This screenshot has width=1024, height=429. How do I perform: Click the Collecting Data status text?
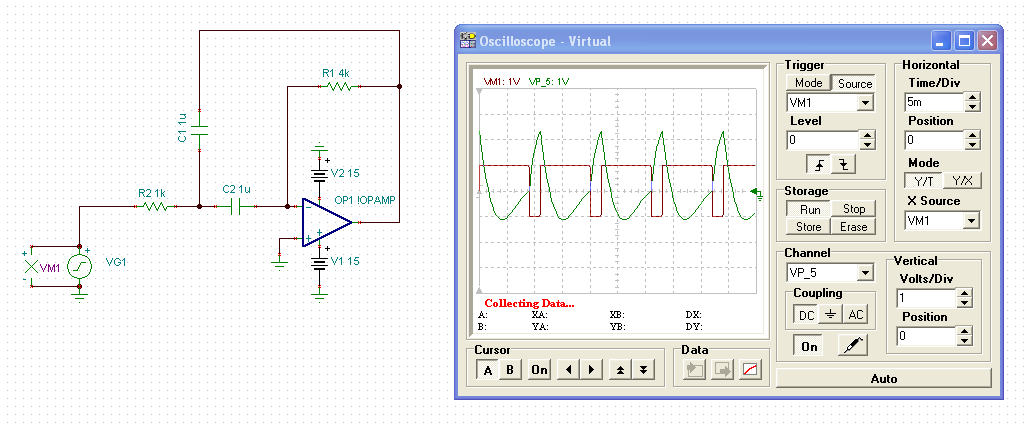tap(529, 304)
